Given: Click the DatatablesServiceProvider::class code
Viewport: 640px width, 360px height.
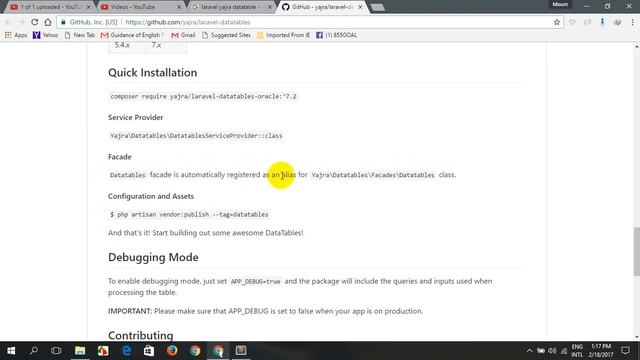Looking at the screenshot, I should 196,136.
